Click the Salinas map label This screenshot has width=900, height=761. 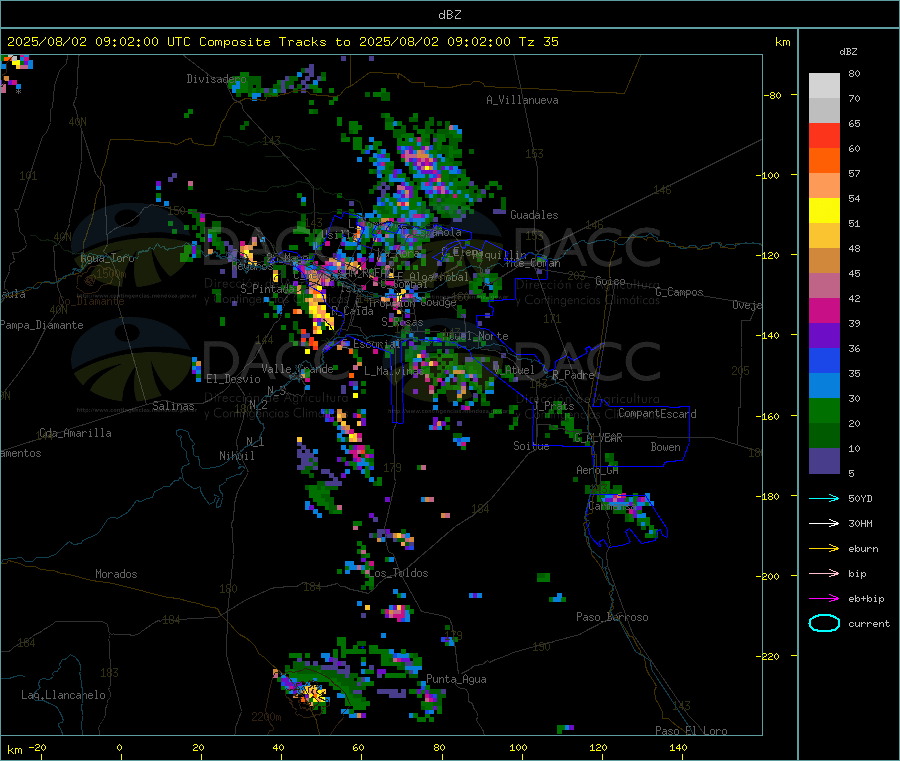point(173,406)
